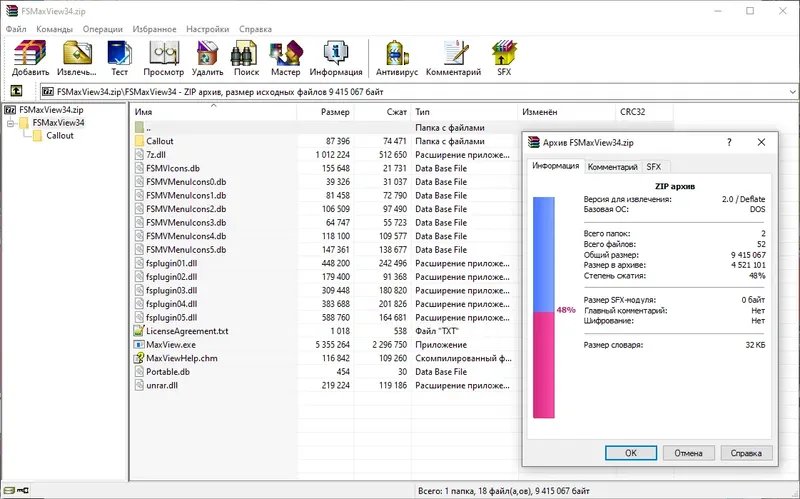Open the Поиск (Find) binoculars tool
This screenshot has height=499, width=800.
[245, 53]
